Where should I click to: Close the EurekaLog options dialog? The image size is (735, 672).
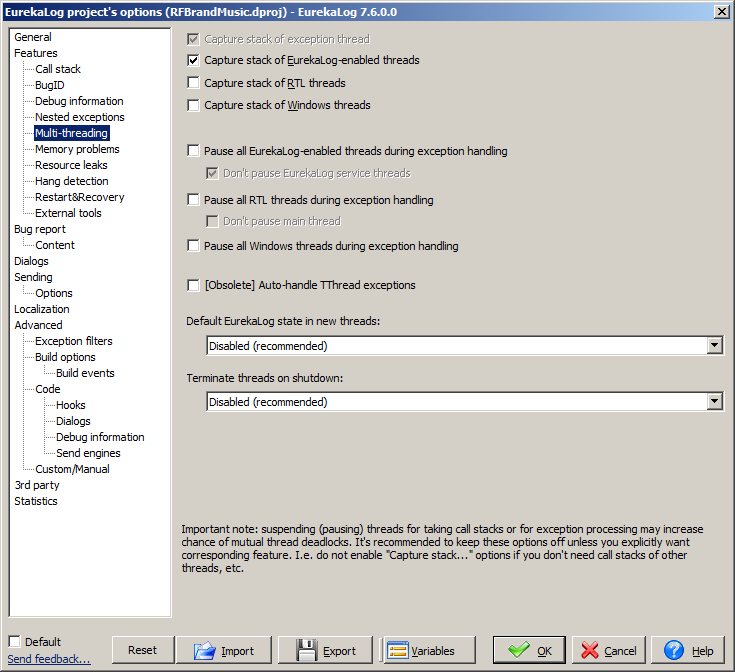coord(721,11)
